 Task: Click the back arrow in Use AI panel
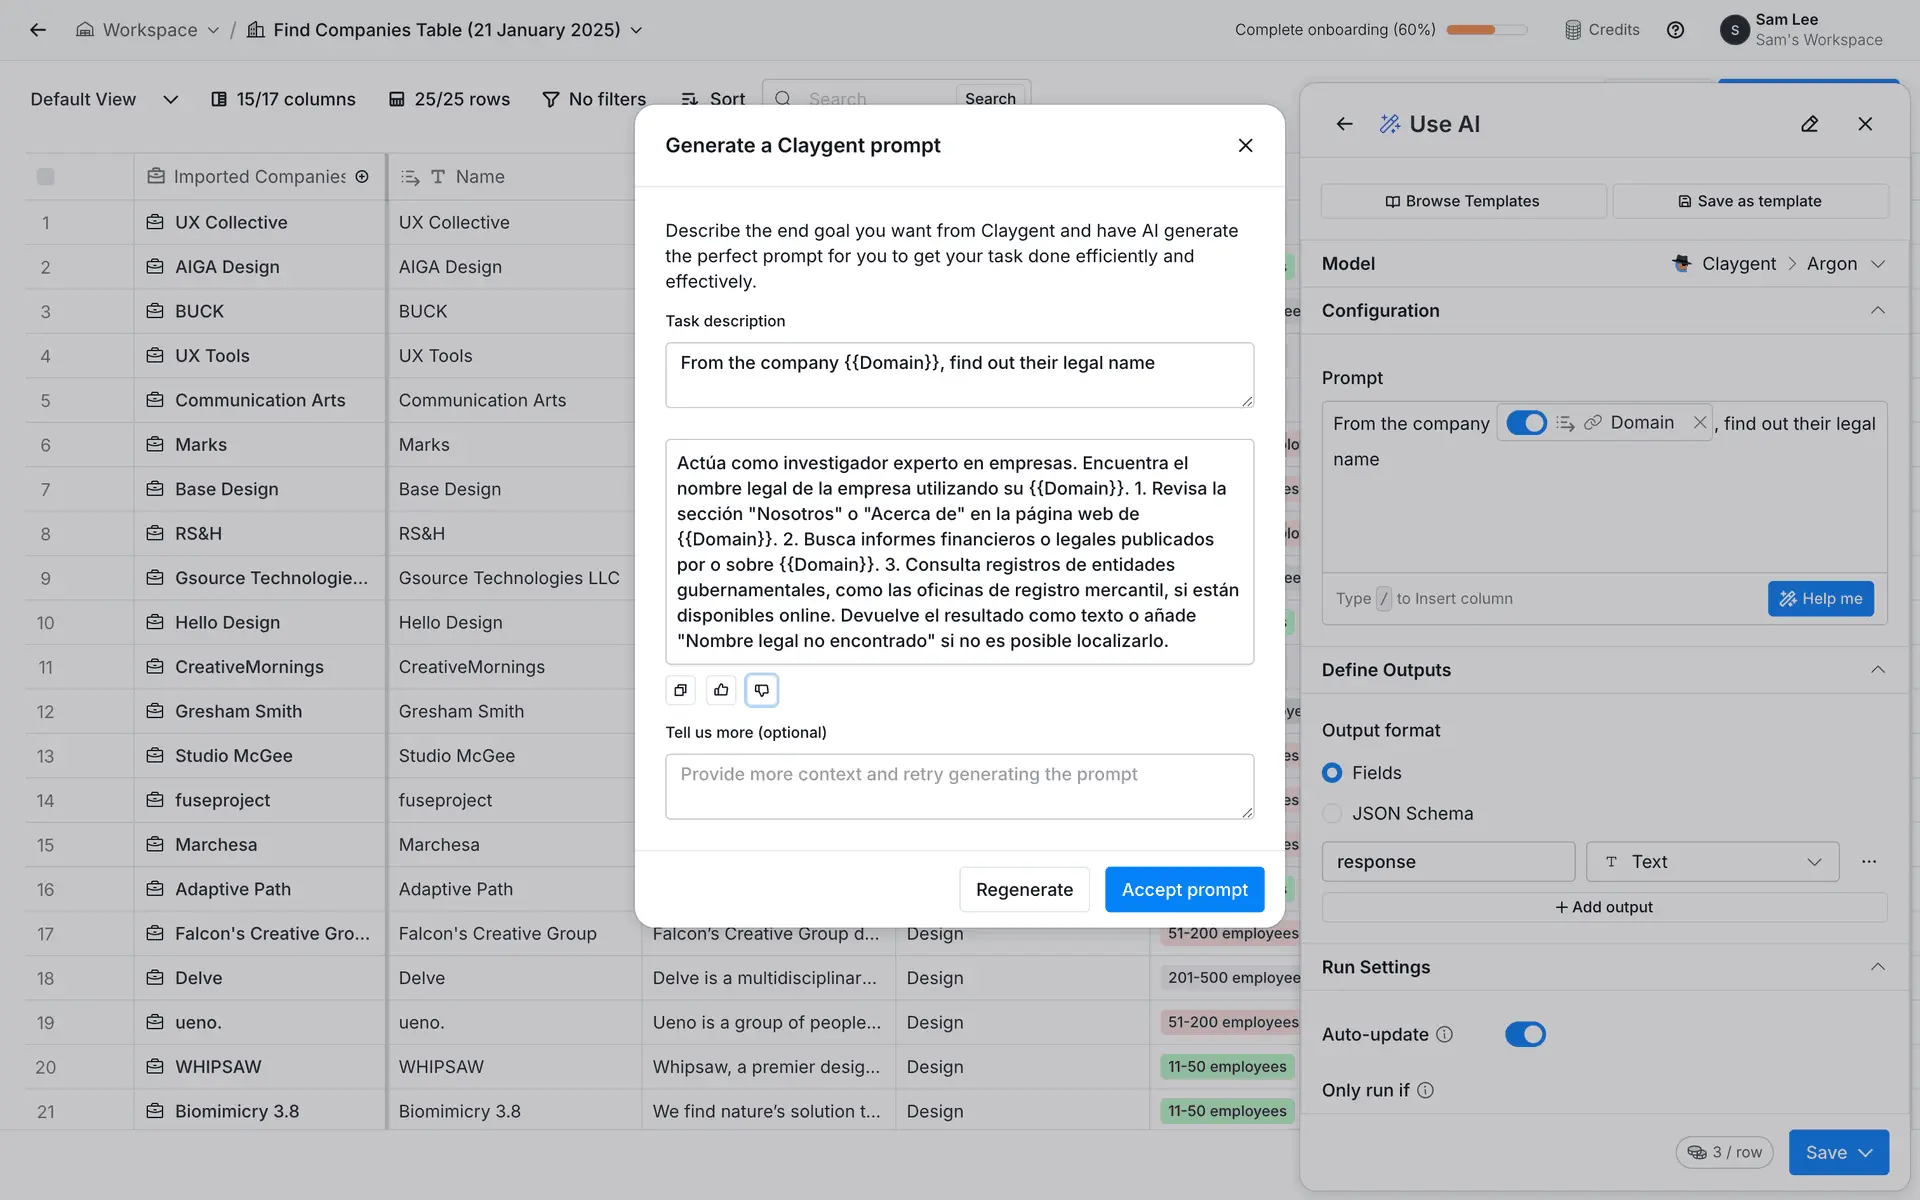pos(1344,124)
